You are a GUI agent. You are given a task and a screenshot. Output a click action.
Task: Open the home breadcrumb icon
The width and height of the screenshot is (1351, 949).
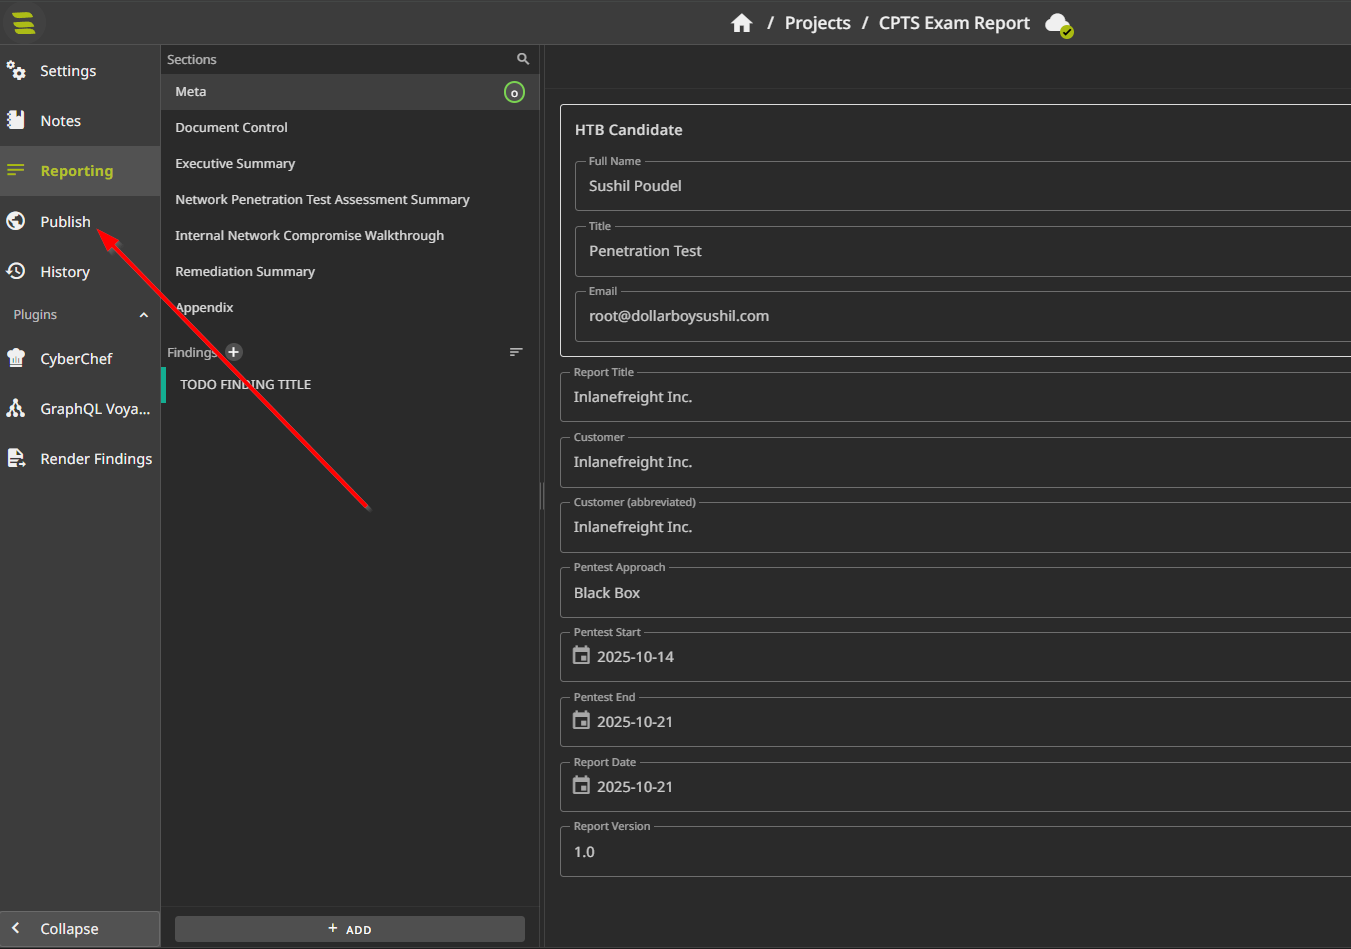(x=741, y=23)
